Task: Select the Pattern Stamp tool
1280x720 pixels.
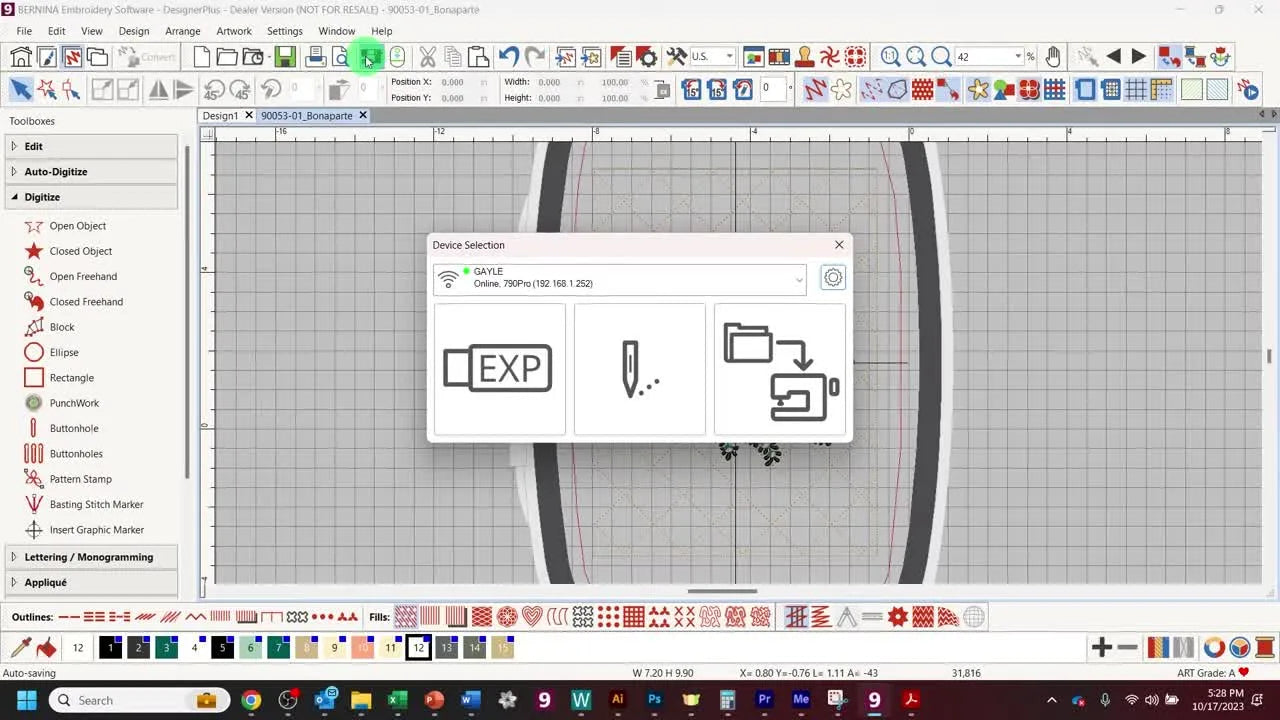Action: click(69, 479)
